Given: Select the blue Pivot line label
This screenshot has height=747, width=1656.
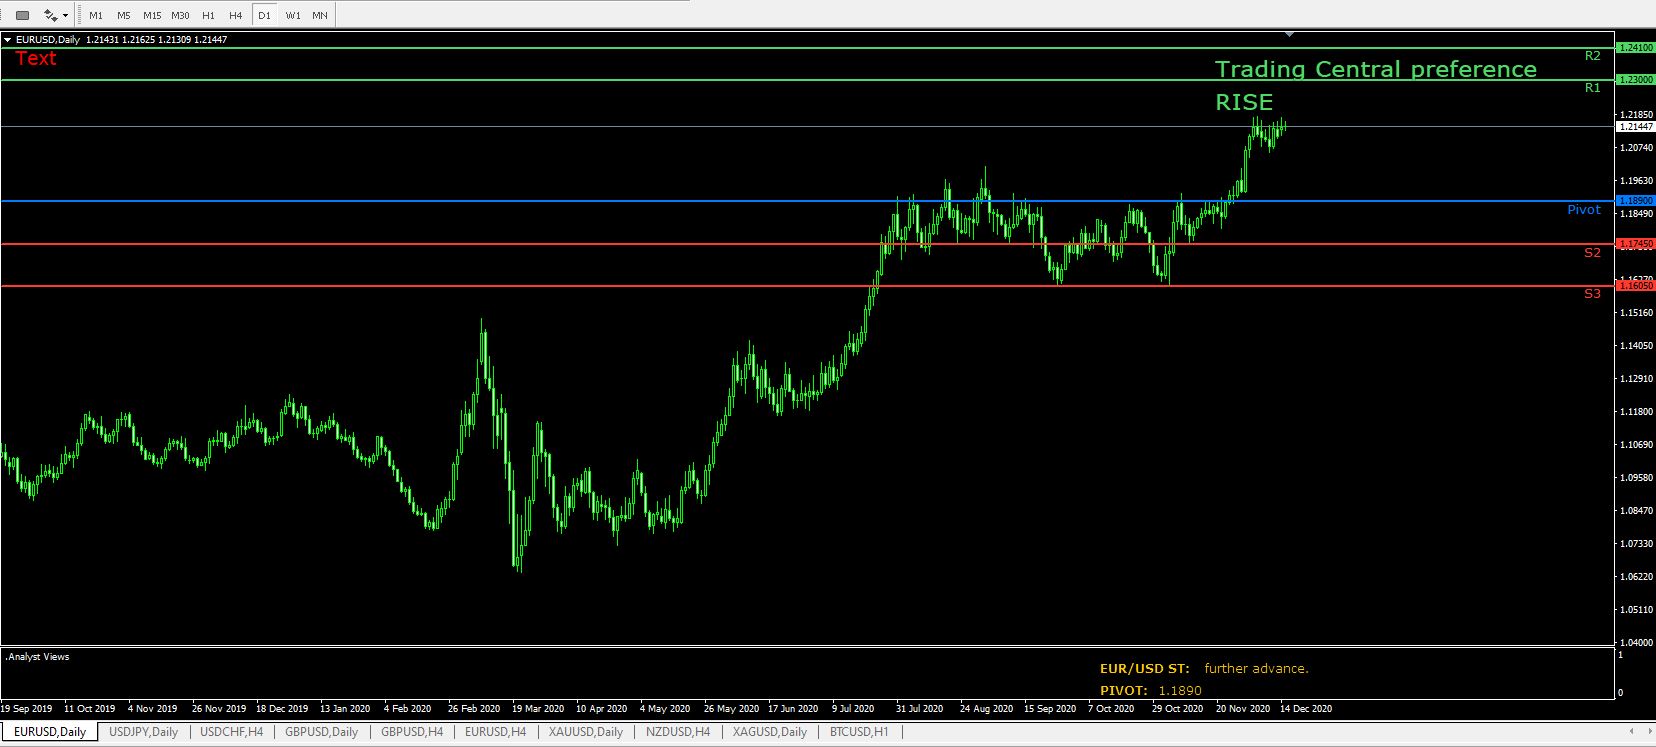Looking at the screenshot, I should pos(1584,210).
